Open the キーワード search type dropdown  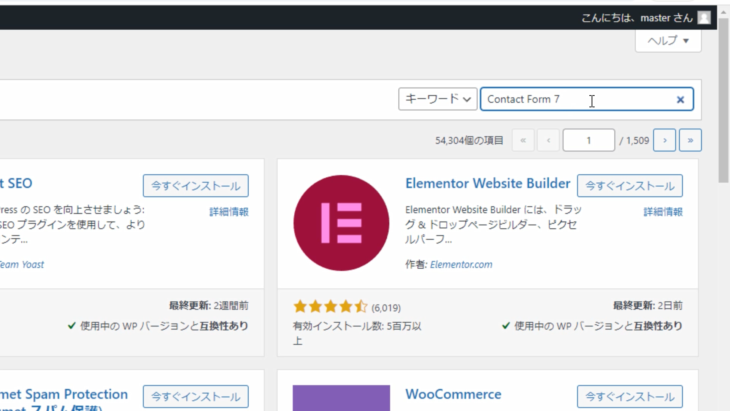click(x=438, y=99)
